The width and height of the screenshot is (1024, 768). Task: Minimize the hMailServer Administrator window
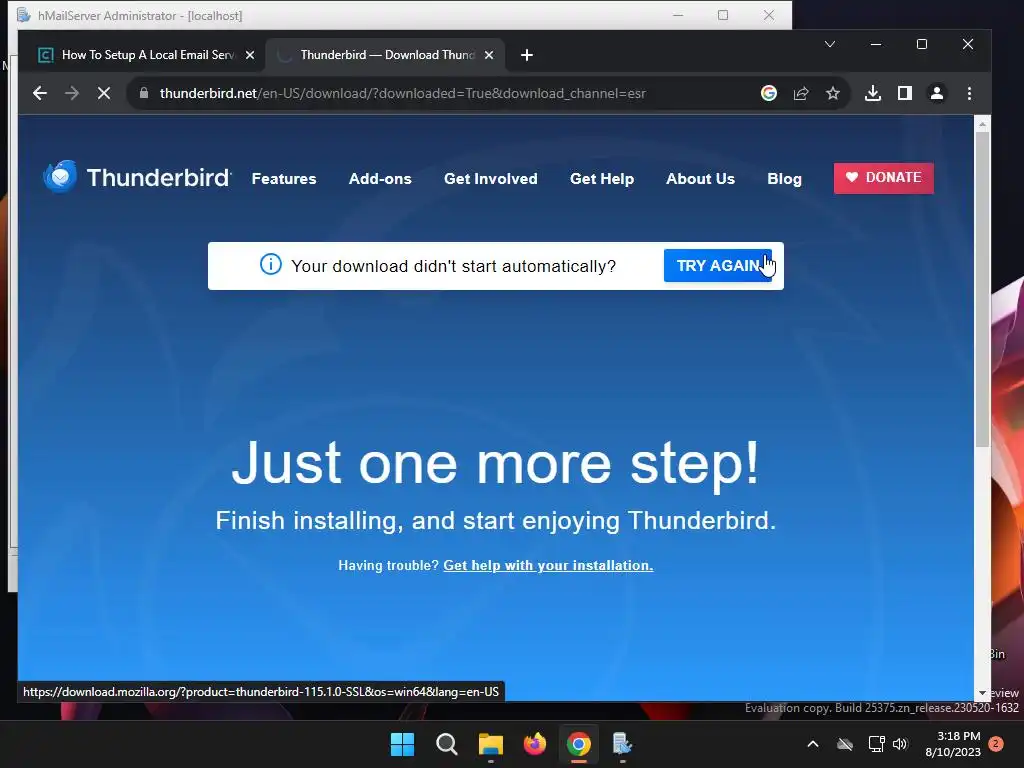[678, 15]
